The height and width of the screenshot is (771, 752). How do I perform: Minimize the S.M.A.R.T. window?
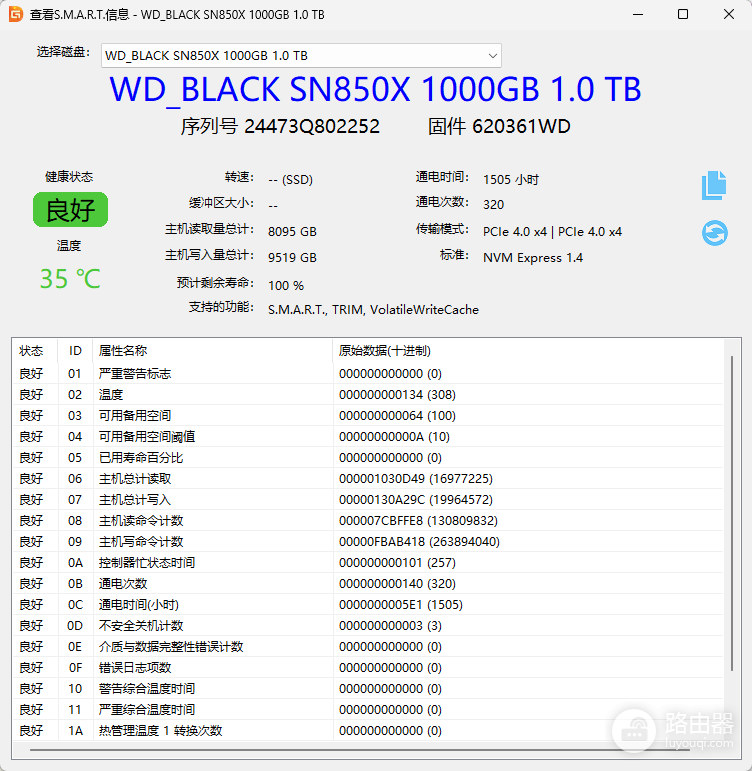[x=638, y=14]
